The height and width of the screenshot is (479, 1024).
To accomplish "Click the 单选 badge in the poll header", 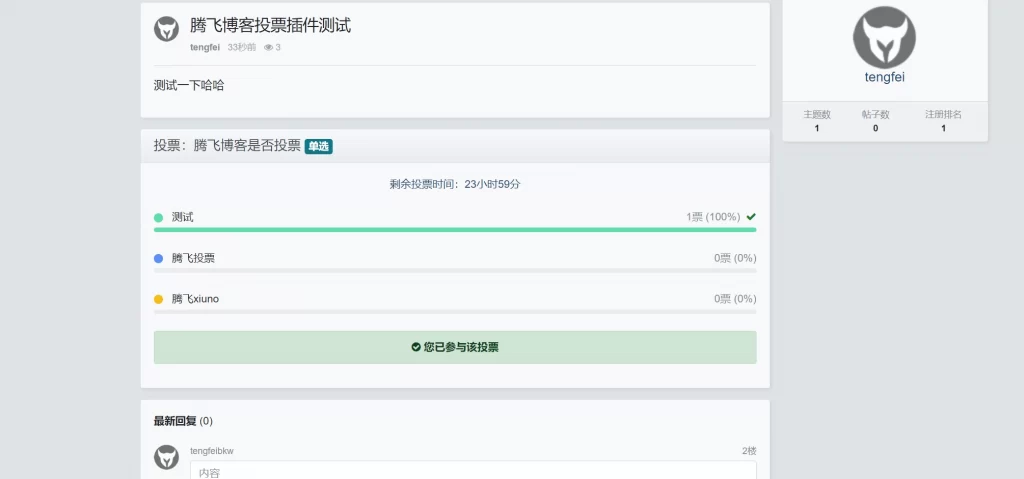I will (x=318, y=146).
